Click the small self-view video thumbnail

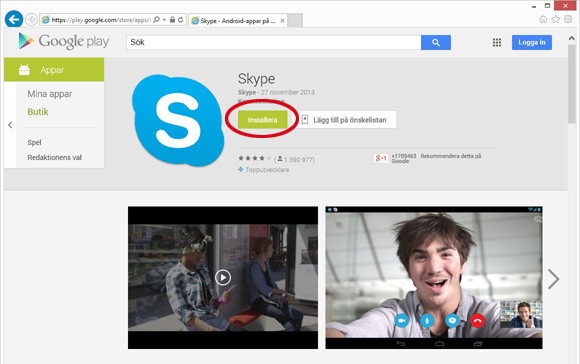coord(521,314)
